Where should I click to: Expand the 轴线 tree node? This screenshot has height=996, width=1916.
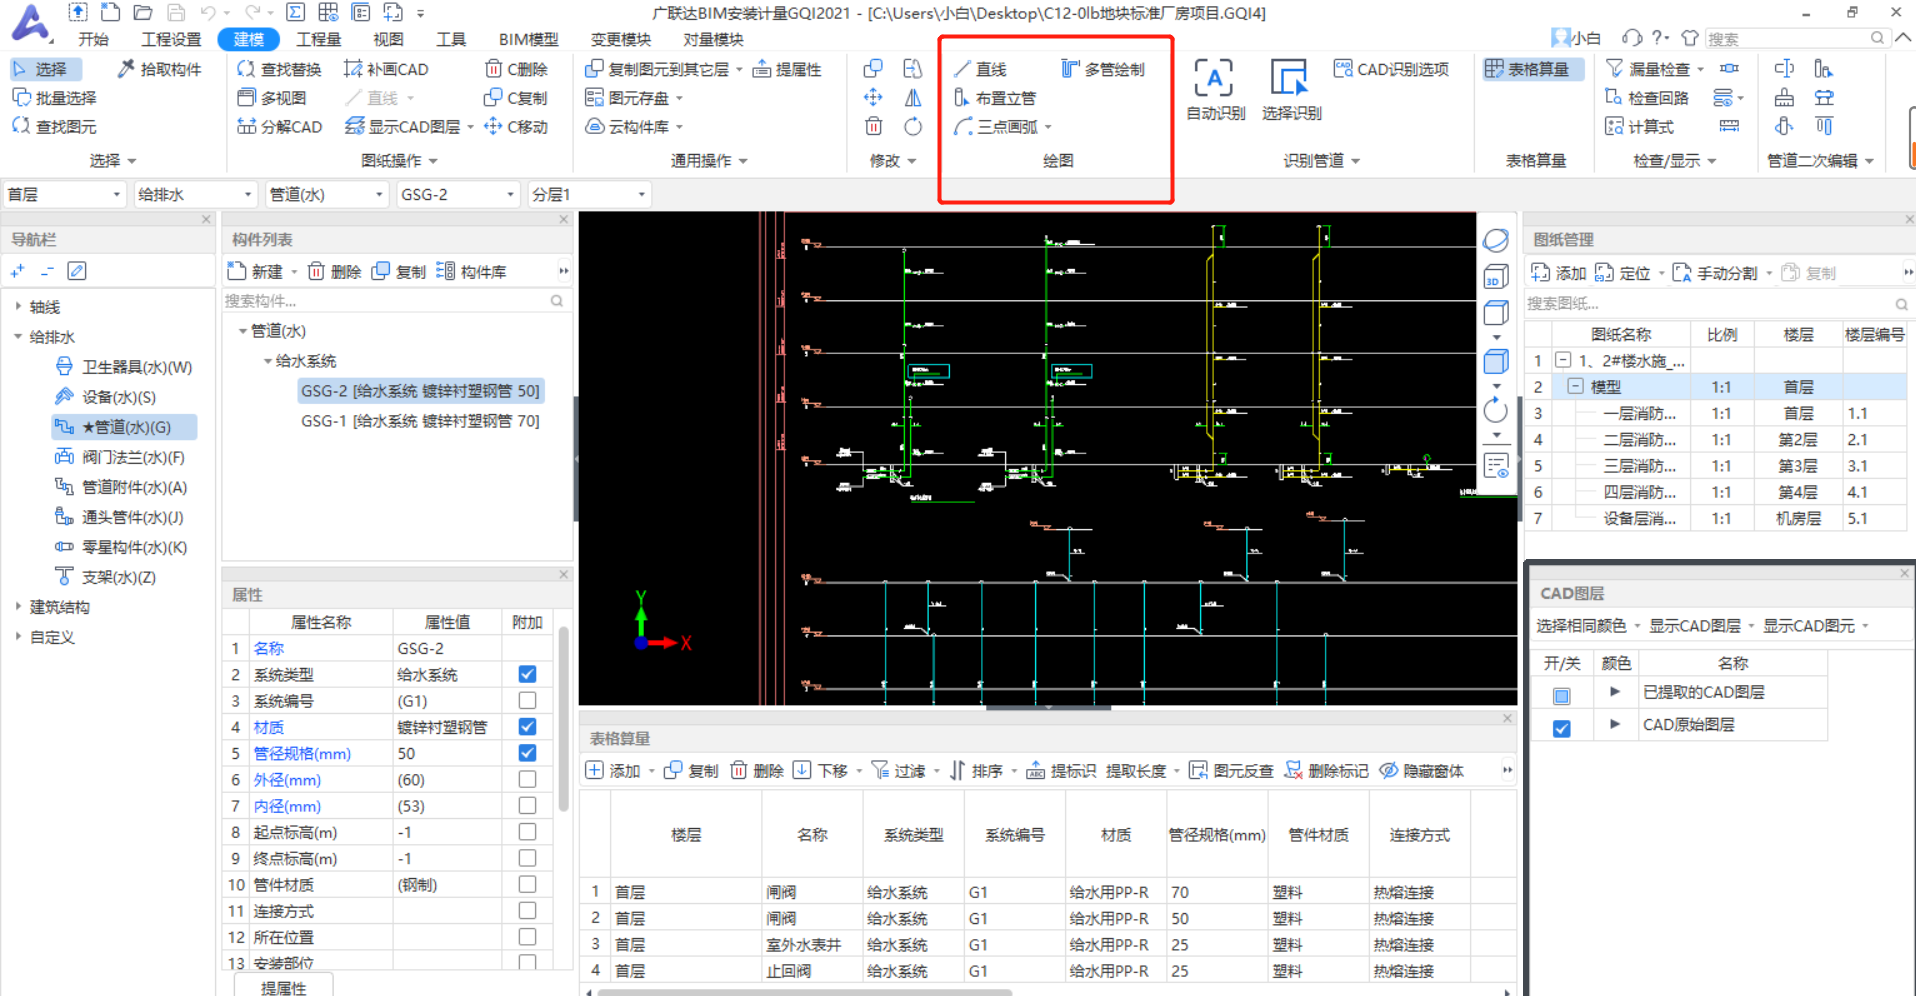tap(18, 307)
